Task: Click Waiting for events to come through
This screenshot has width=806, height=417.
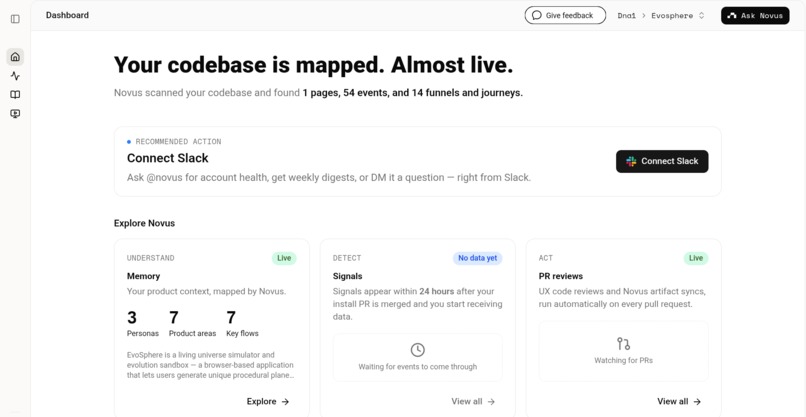Action: [417, 367]
